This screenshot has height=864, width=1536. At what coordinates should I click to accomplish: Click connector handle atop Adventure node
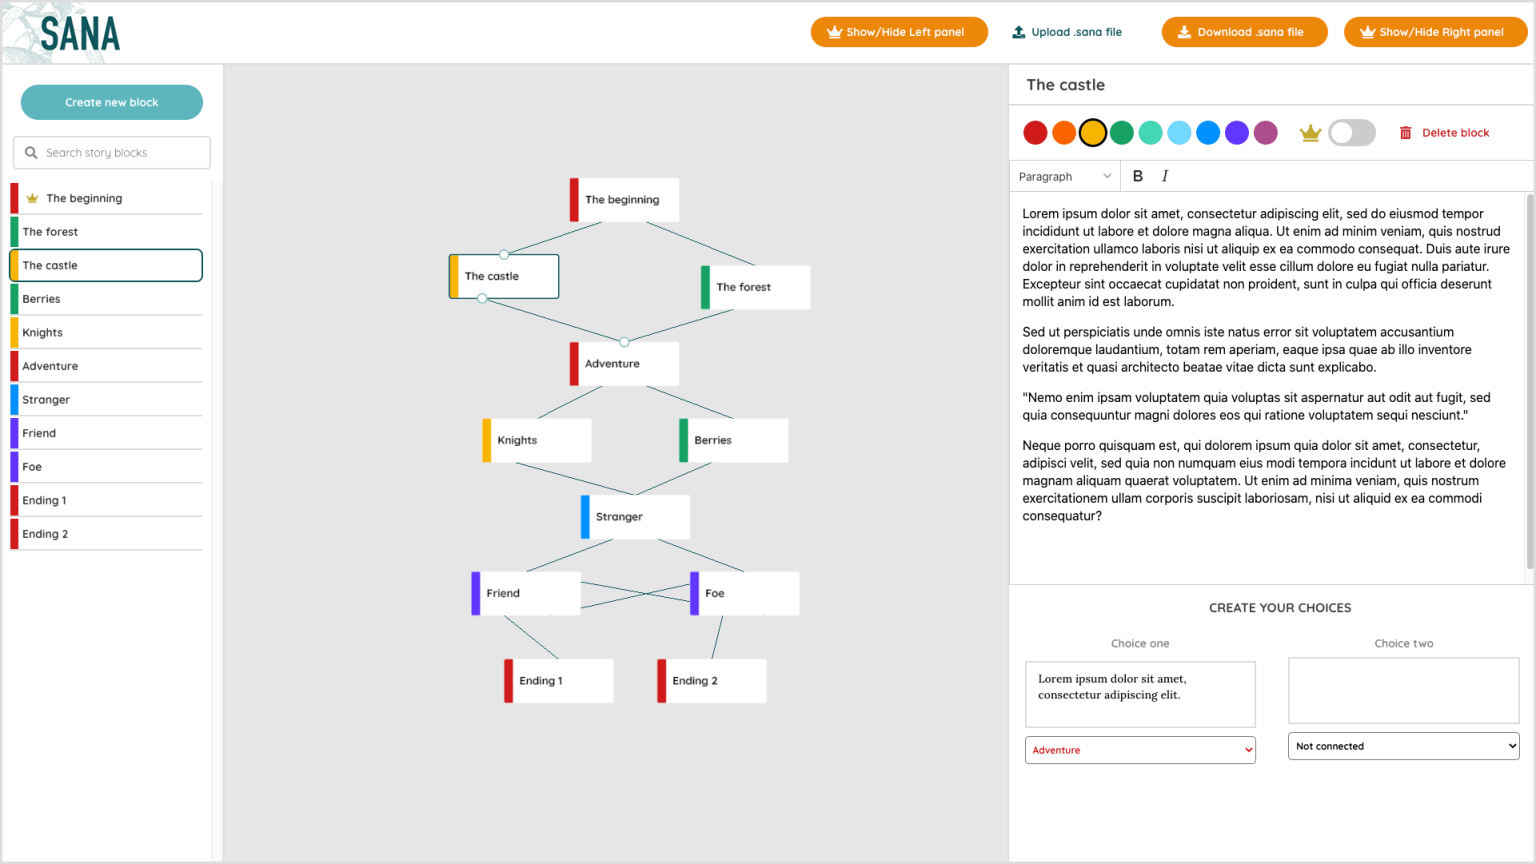[x=624, y=342]
